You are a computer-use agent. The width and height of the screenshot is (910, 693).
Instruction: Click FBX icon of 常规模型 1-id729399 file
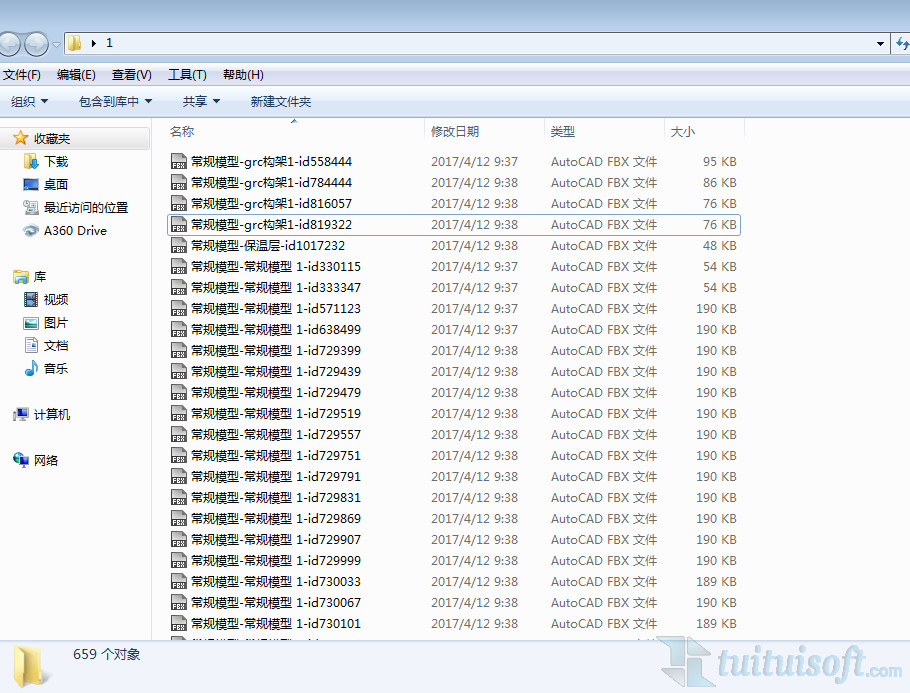pyautogui.click(x=179, y=351)
